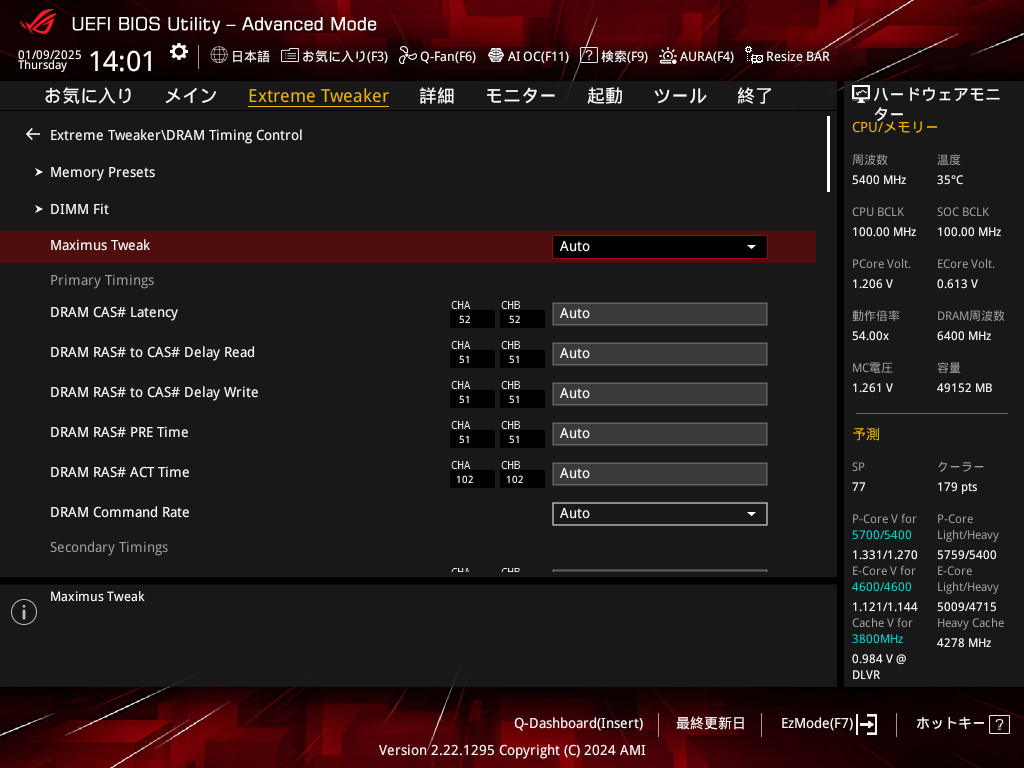Switch to the モニター tab

(x=520, y=96)
